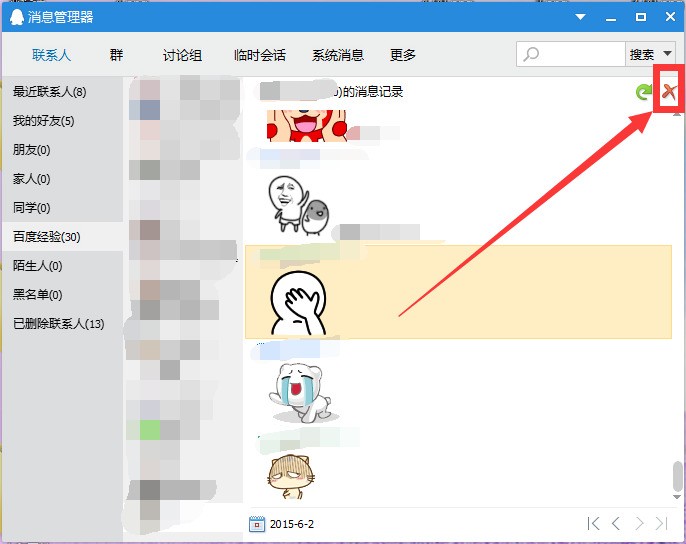This screenshot has width=686, height=544.
Task: Select 黑名单(0) group
Action: tap(62, 295)
